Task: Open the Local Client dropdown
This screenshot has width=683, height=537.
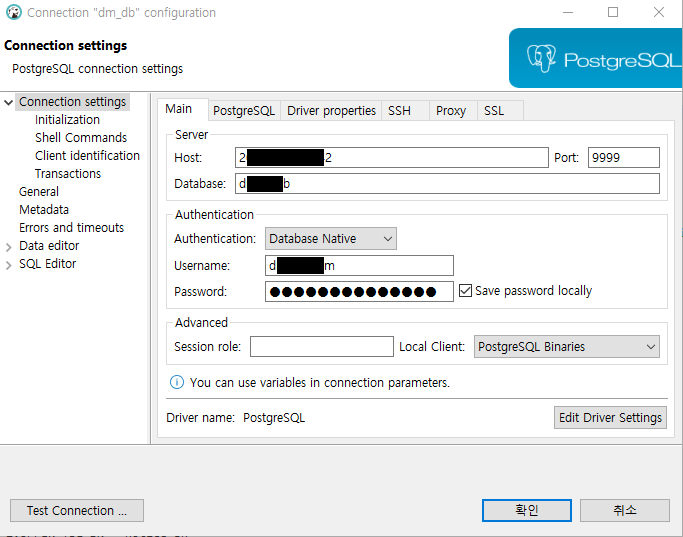Action: [567, 347]
